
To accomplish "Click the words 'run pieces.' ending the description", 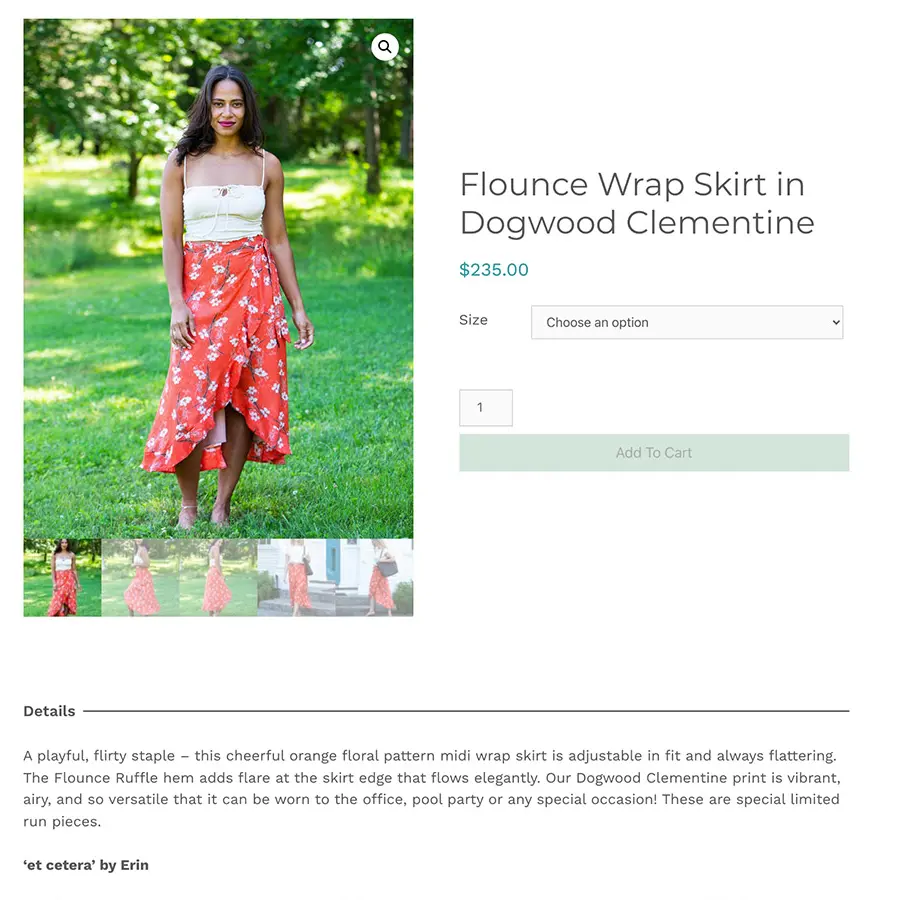I will pos(62,821).
